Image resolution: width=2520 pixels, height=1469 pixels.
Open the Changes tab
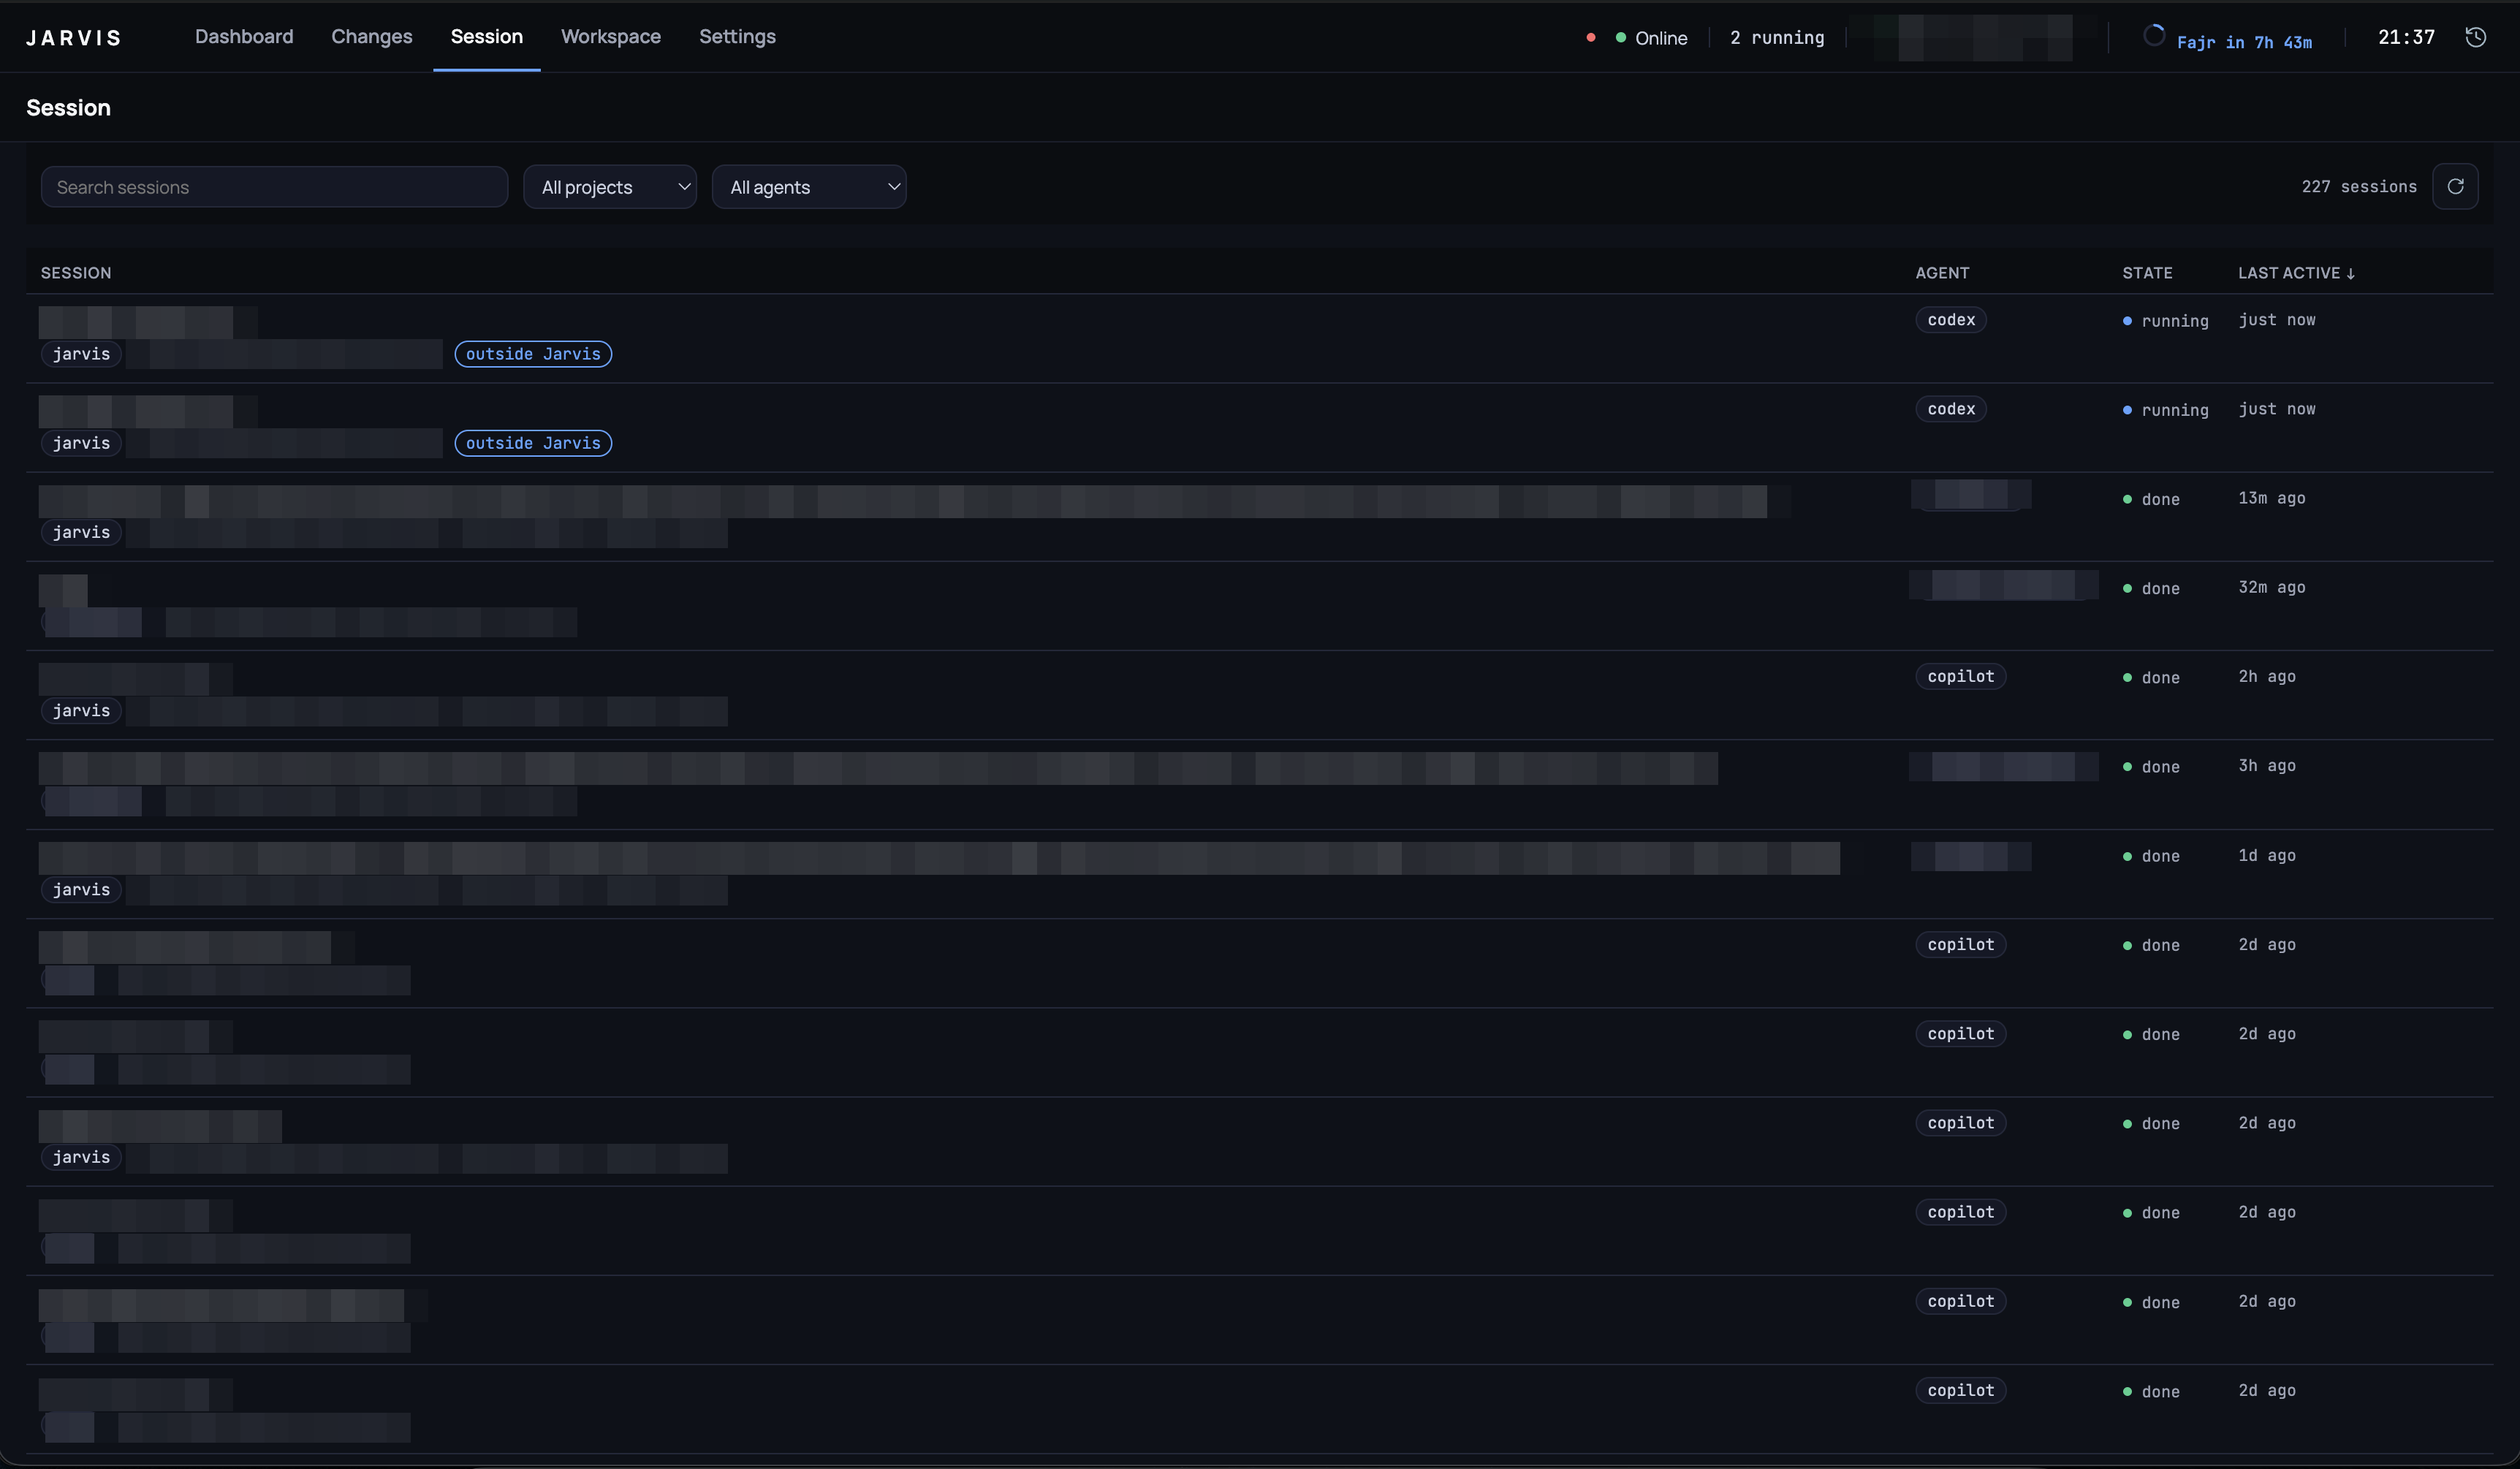pos(372,36)
